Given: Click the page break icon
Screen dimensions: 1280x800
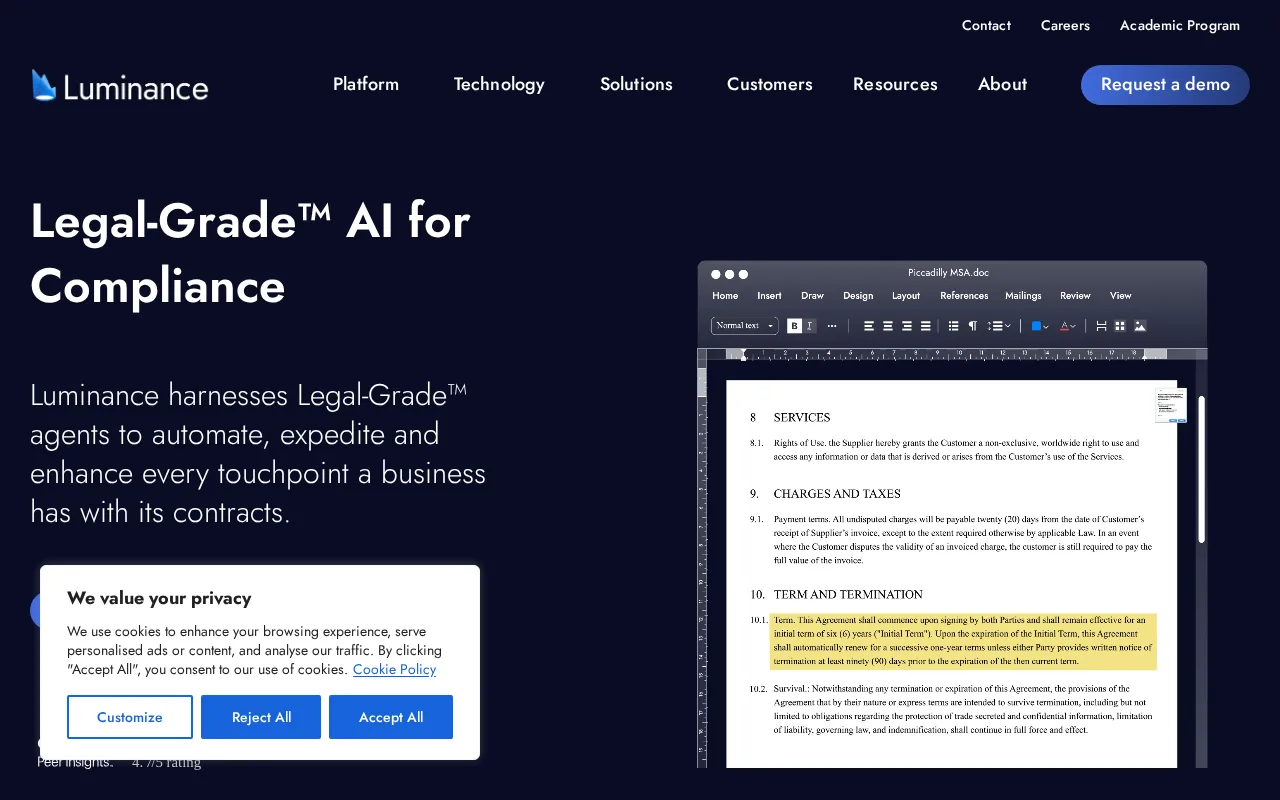Looking at the screenshot, I should tap(1101, 326).
